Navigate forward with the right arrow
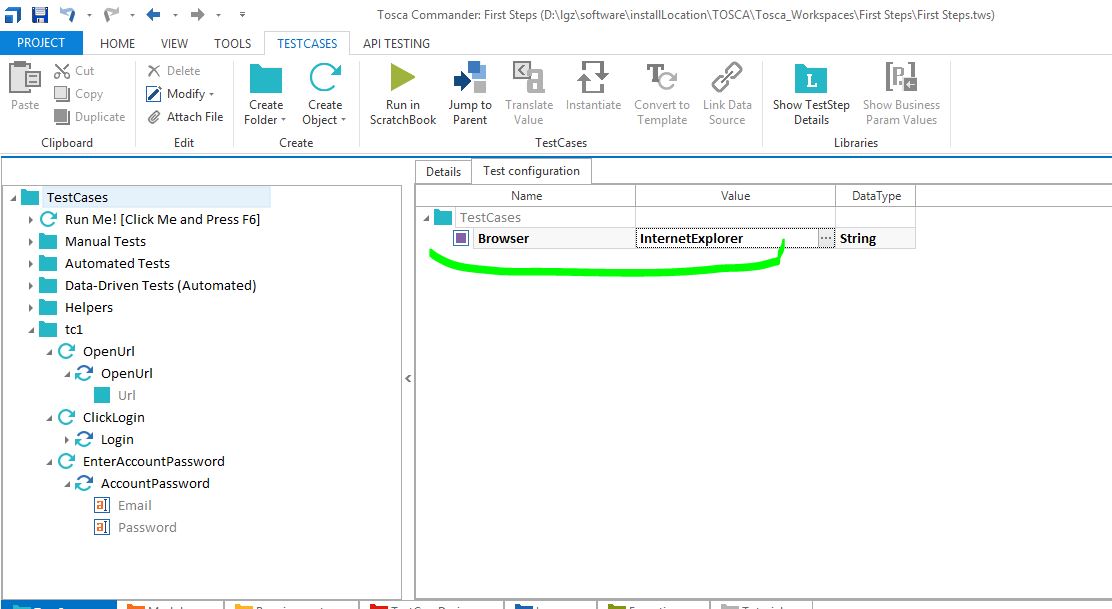Image resolution: width=1112 pixels, height=609 pixels. click(x=197, y=14)
